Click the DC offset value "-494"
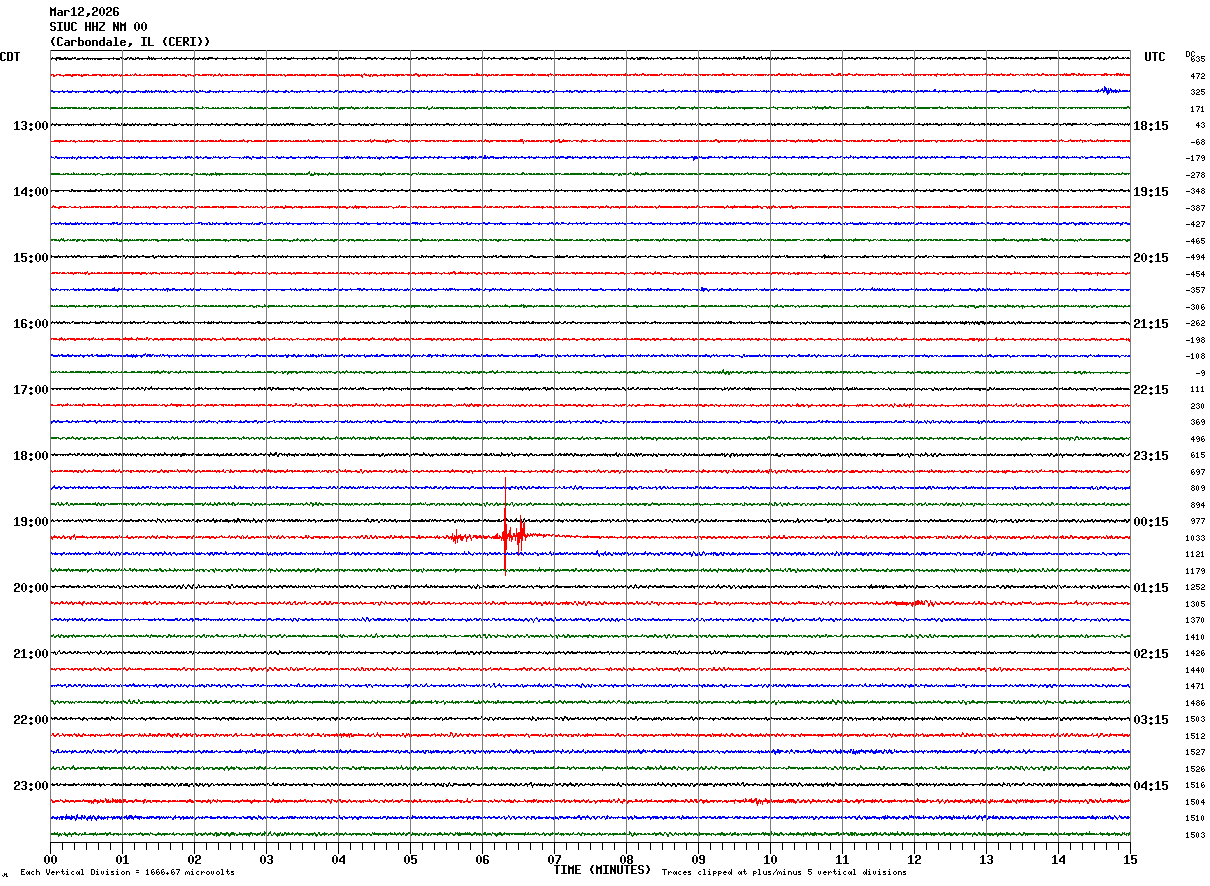1210x886 pixels. [x=1195, y=257]
